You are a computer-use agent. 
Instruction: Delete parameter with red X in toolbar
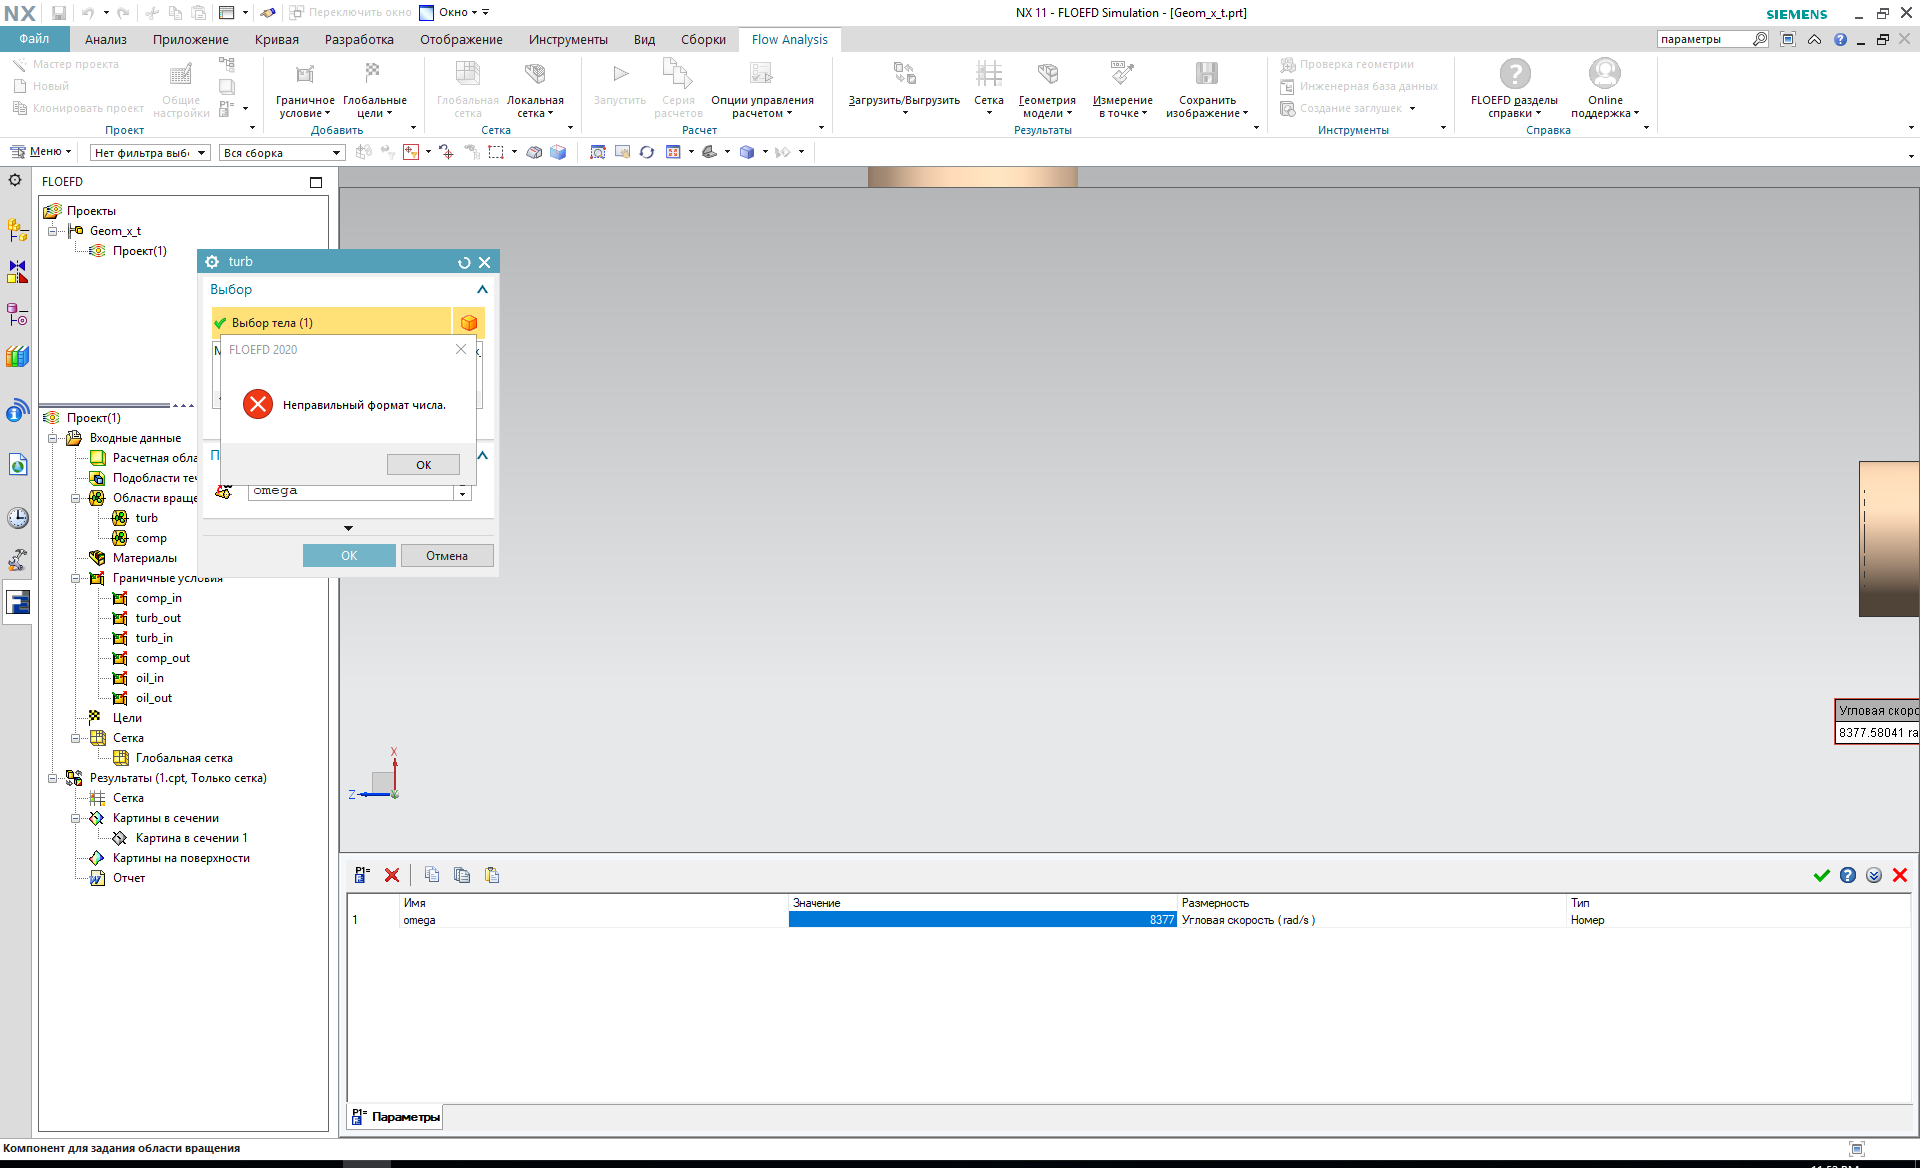pyautogui.click(x=392, y=875)
